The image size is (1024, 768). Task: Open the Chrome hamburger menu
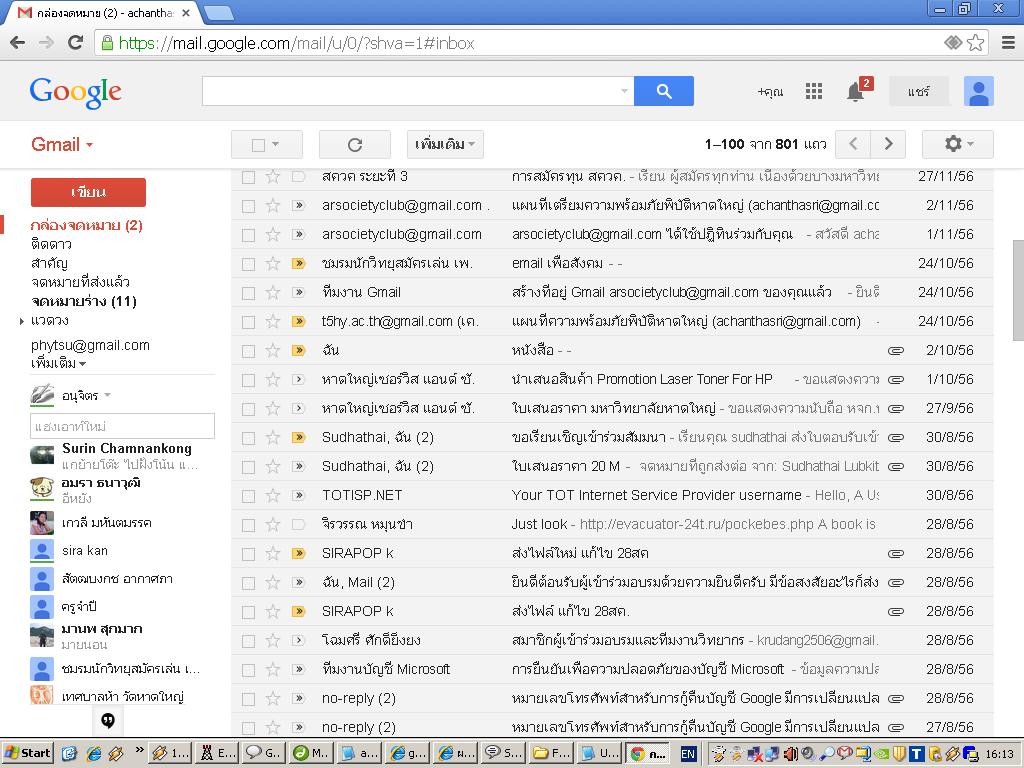tap(1008, 43)
